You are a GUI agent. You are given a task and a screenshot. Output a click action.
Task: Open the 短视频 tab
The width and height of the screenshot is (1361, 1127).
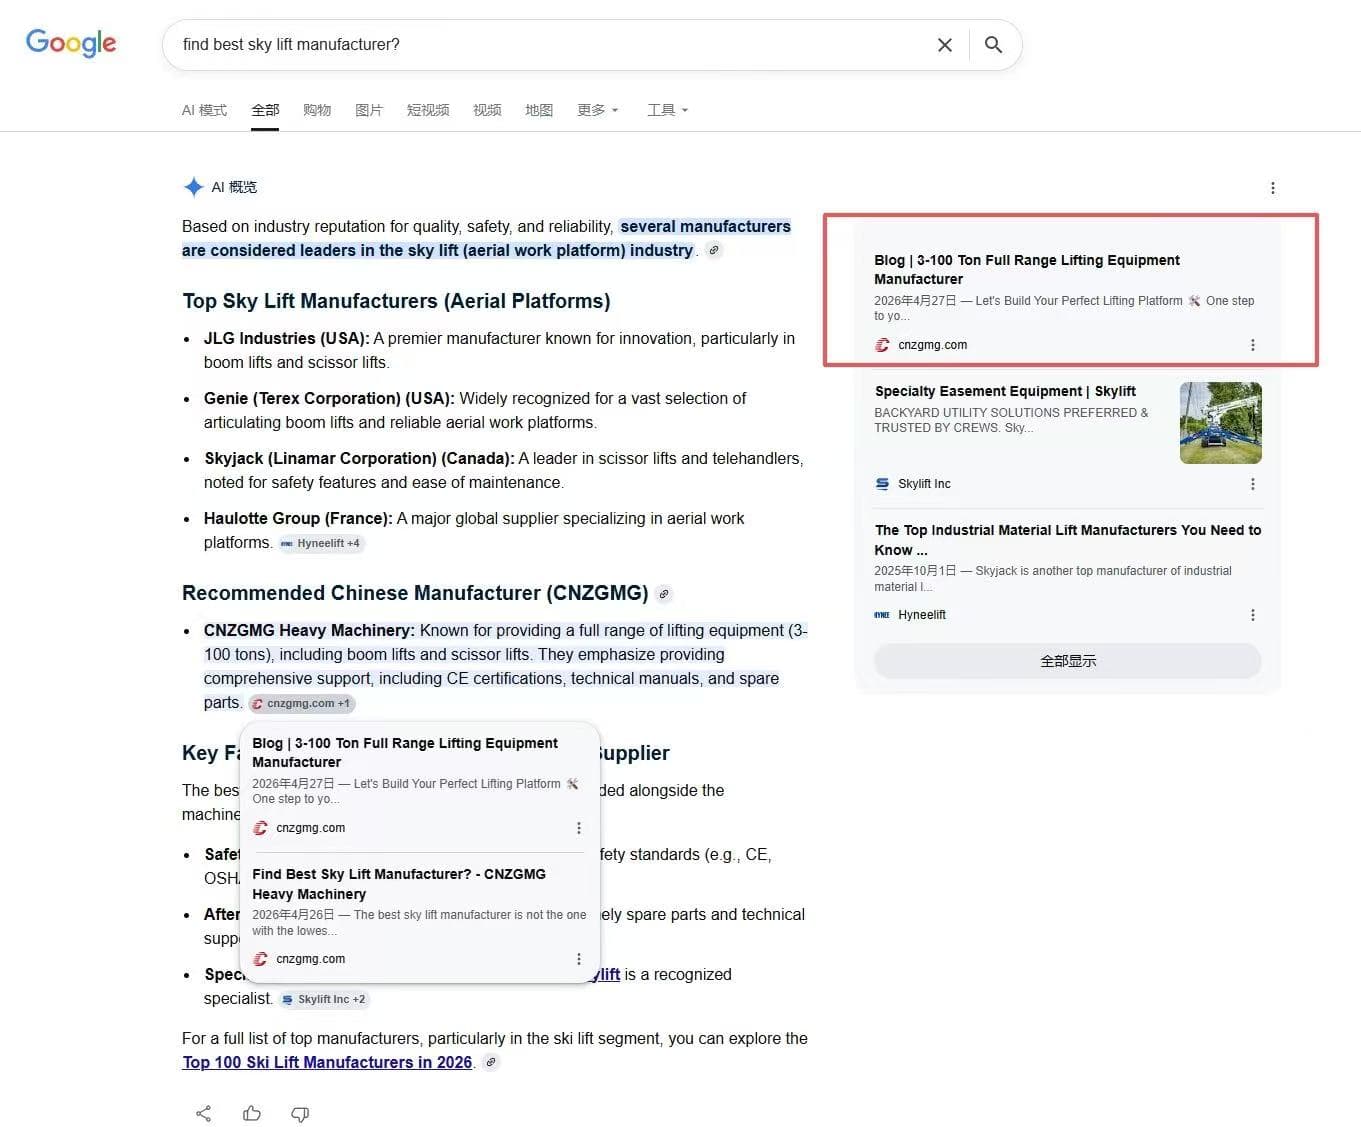428,110
